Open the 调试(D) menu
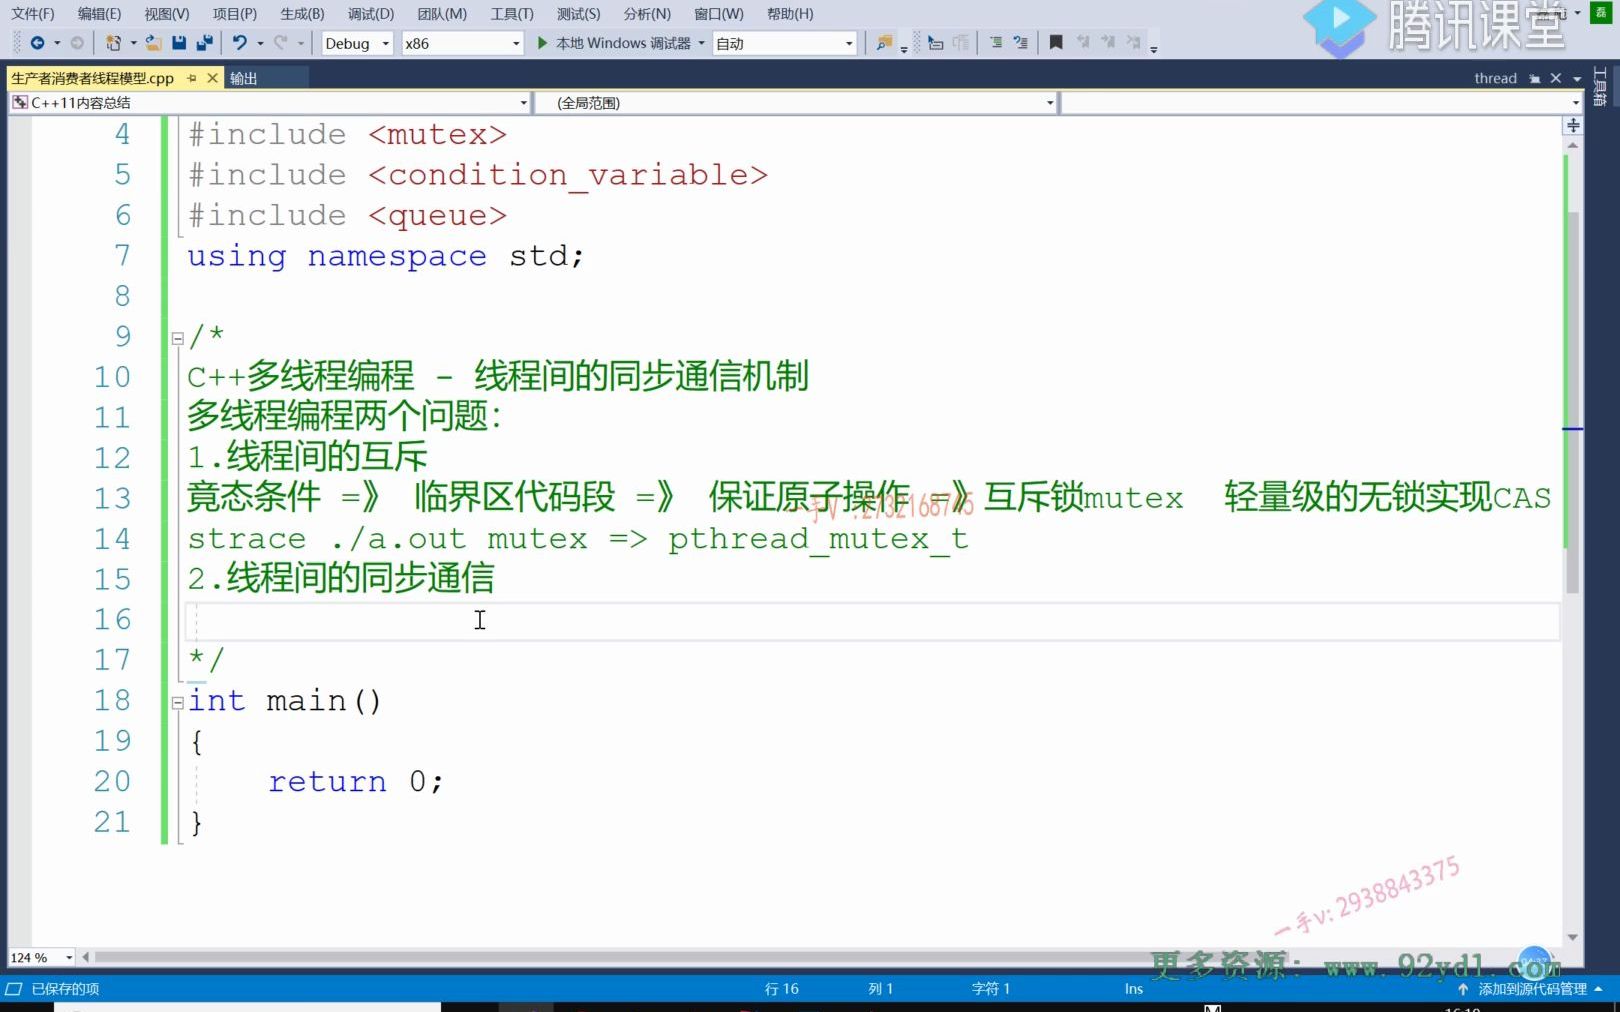Viewport: 1620px width, 1012px height. [x=370, y=13]
